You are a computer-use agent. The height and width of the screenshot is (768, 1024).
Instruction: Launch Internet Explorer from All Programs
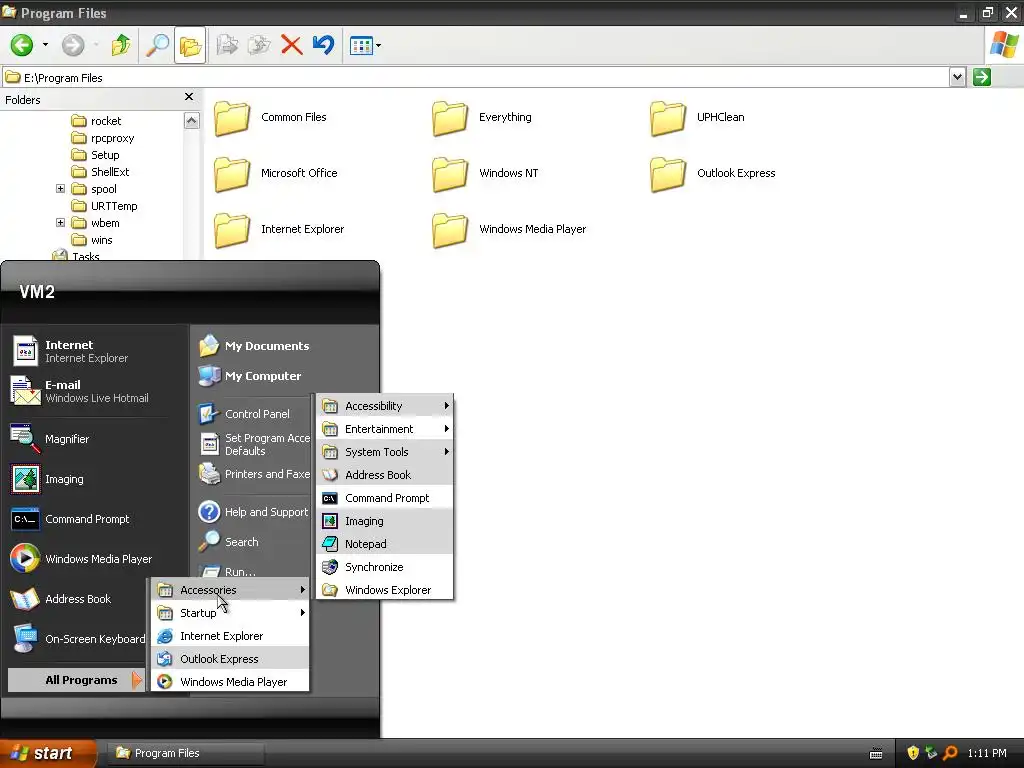[x=231, y=636]
